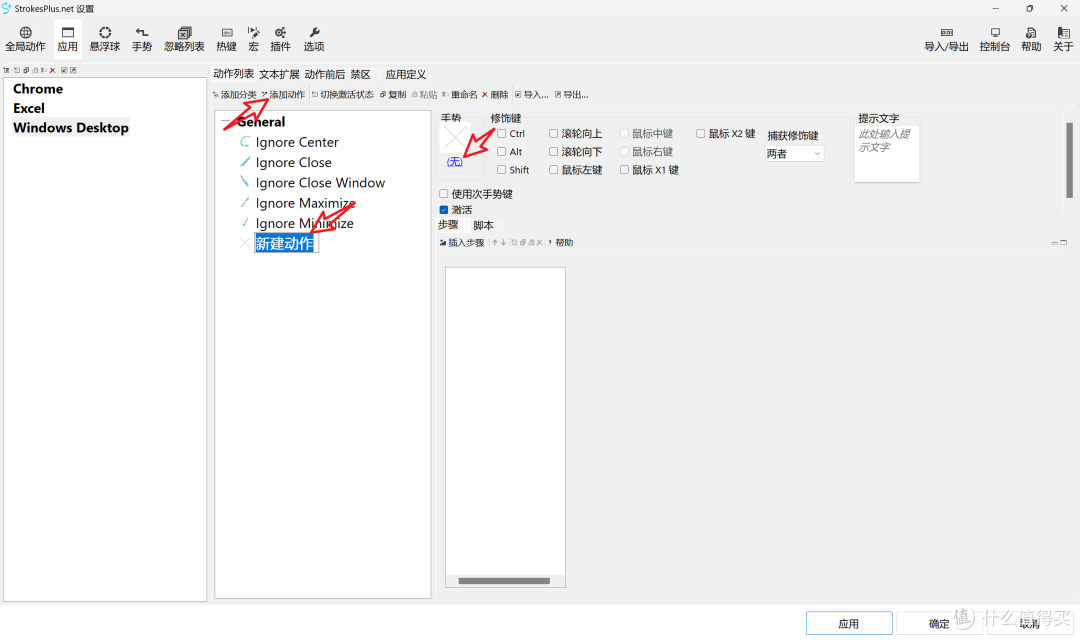Click 插入步骤 insert step
The height and width of the screenshot is (640, 1080).
point(462,242)
